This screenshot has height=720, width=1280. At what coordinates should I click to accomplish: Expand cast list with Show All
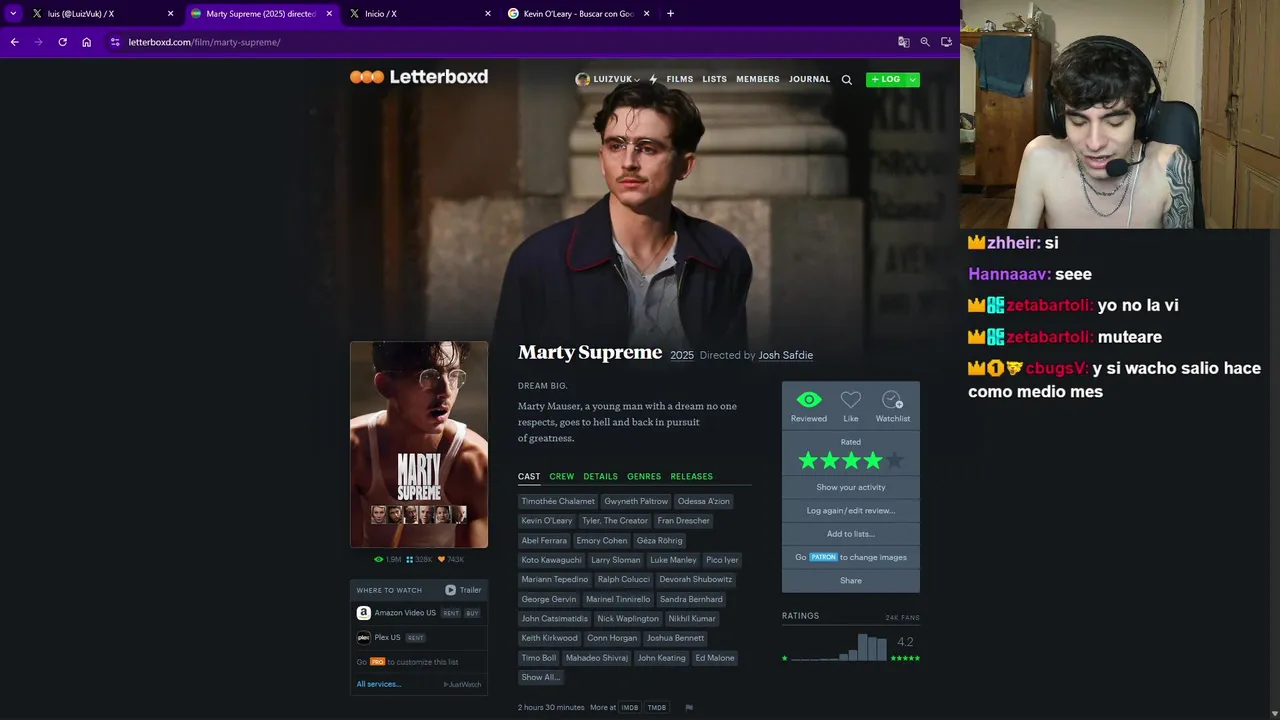pyautogui.click(x=540, y=677)
